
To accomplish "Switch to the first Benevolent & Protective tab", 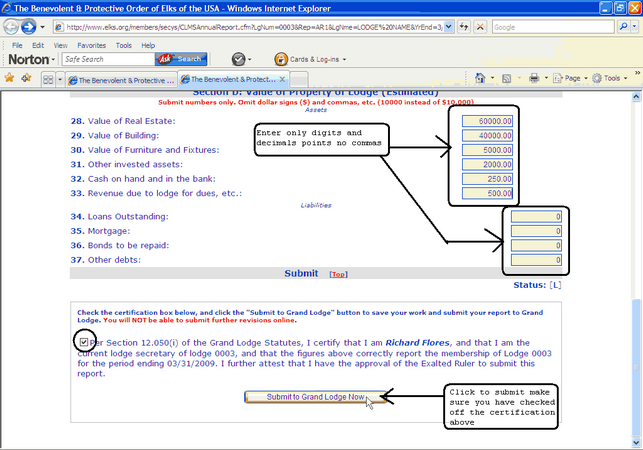I will 120,78.
